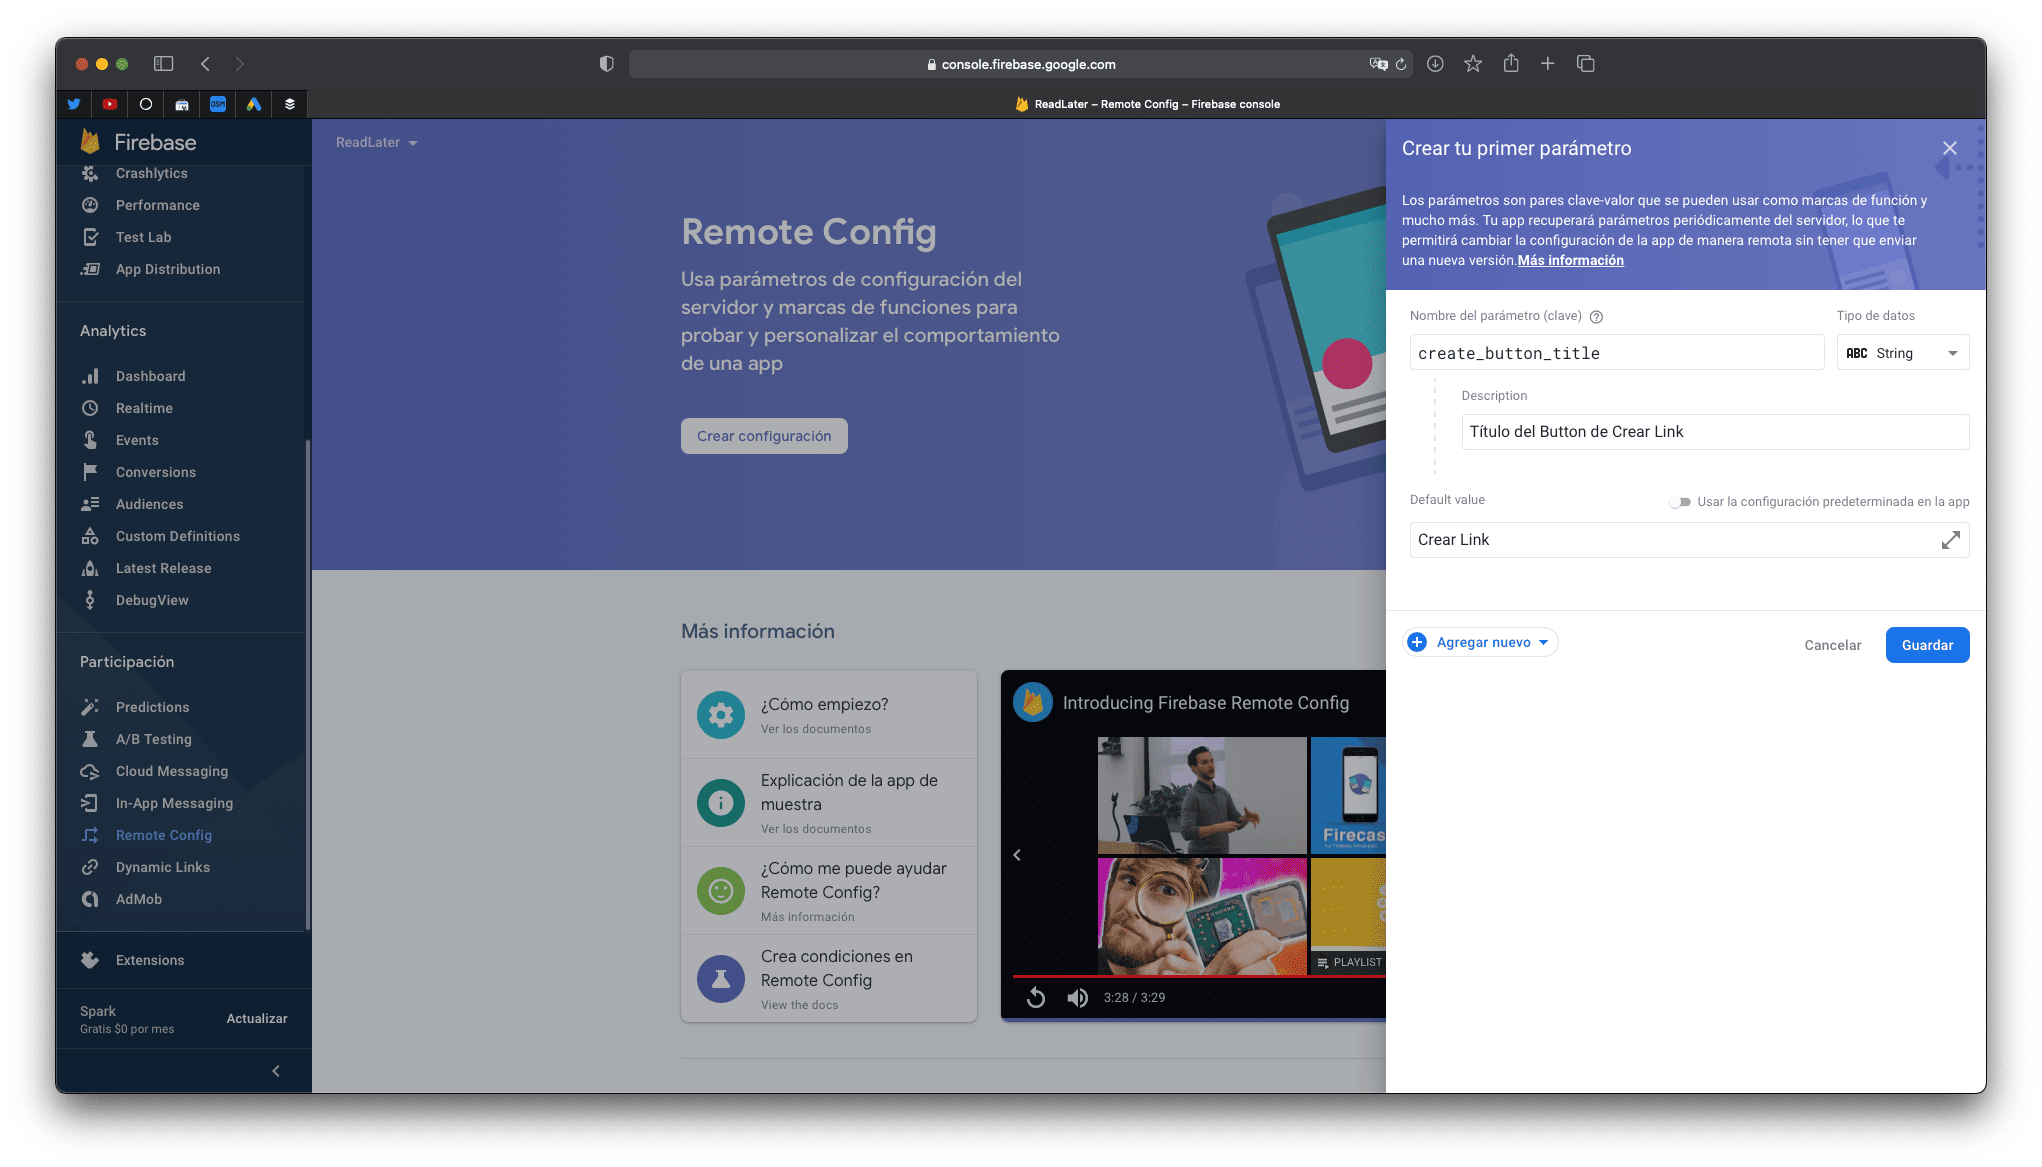This screenshot has height=1167, width=2042.
Task: Bookmark page with star icon
Action: pyautogui.click(x=1473, y=64)
